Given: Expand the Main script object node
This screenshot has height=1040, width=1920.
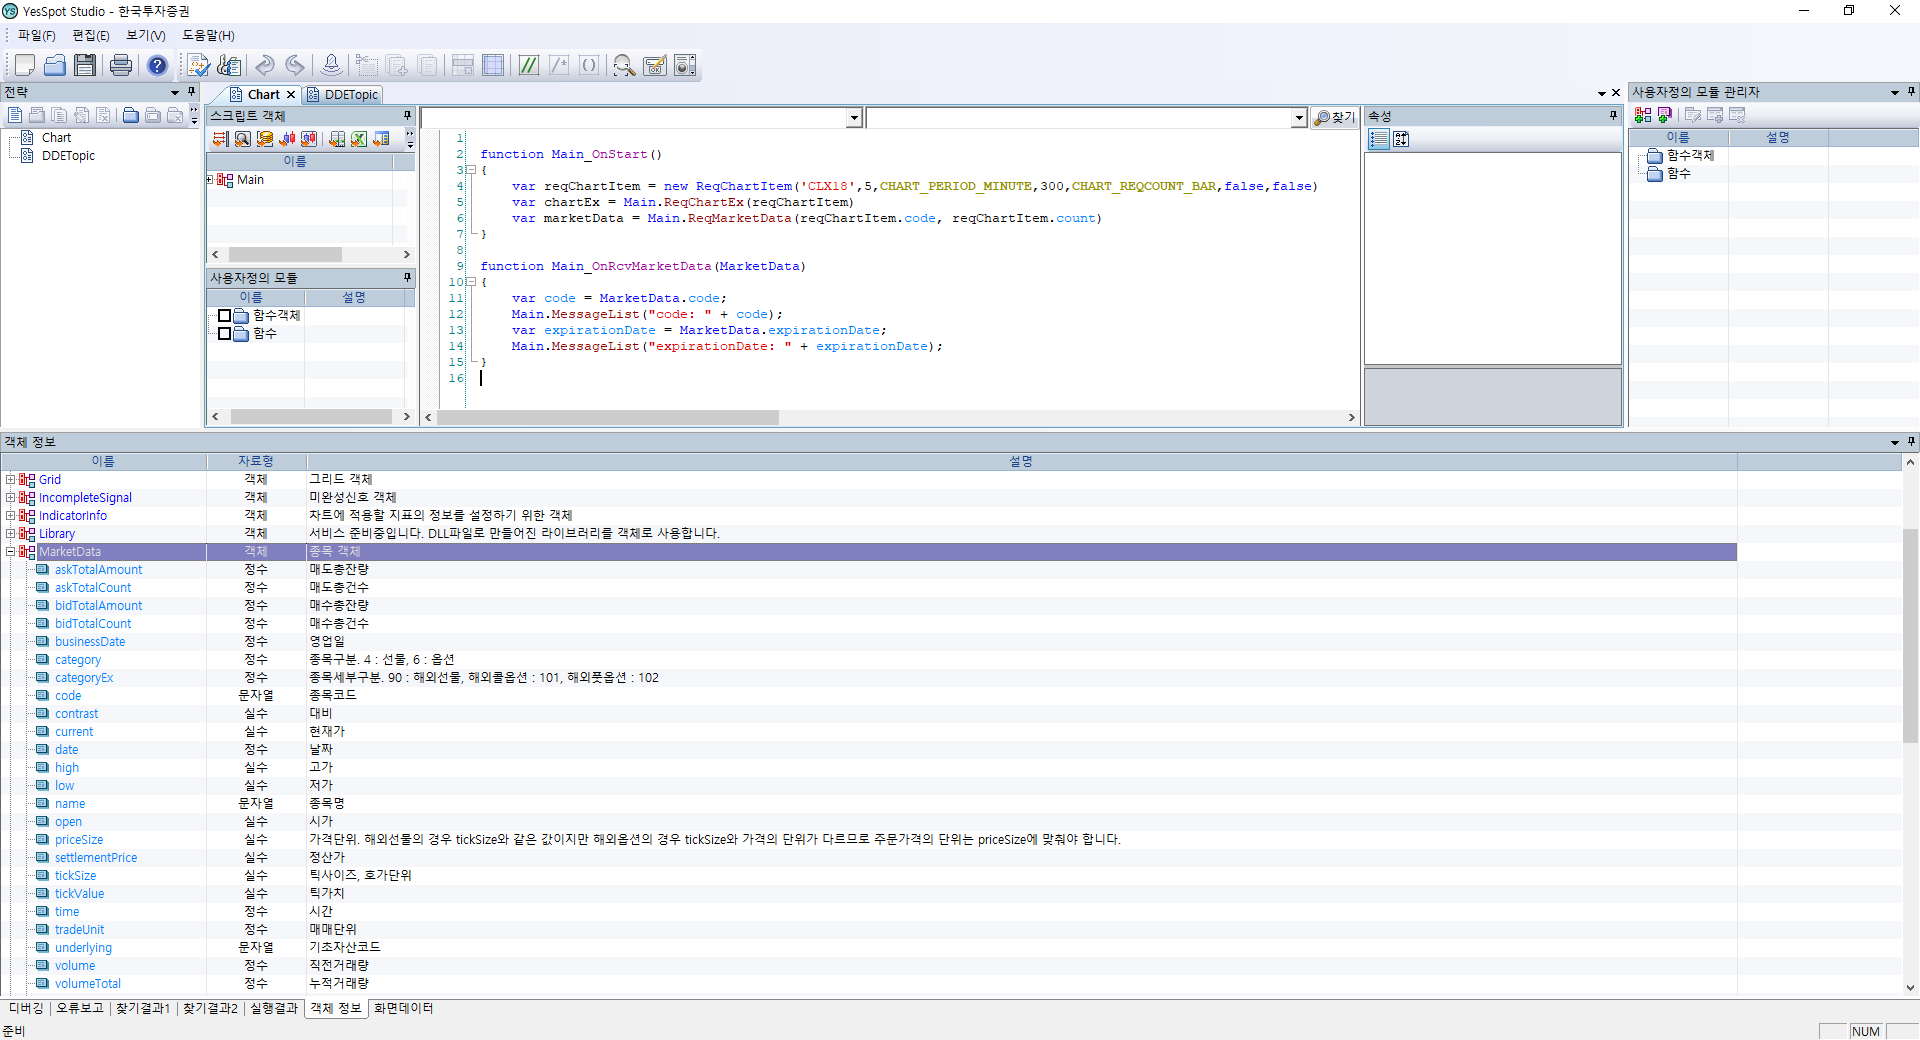Looking at the screenshot, I should (210, 180).
